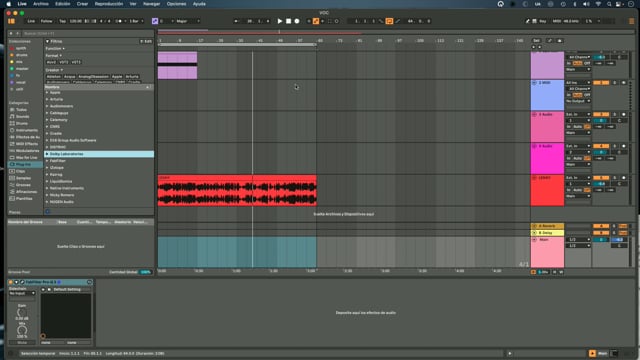Open the Clips category
This screenshot has height=360, width=640.
pyautogui.click(x=20, y=171)
